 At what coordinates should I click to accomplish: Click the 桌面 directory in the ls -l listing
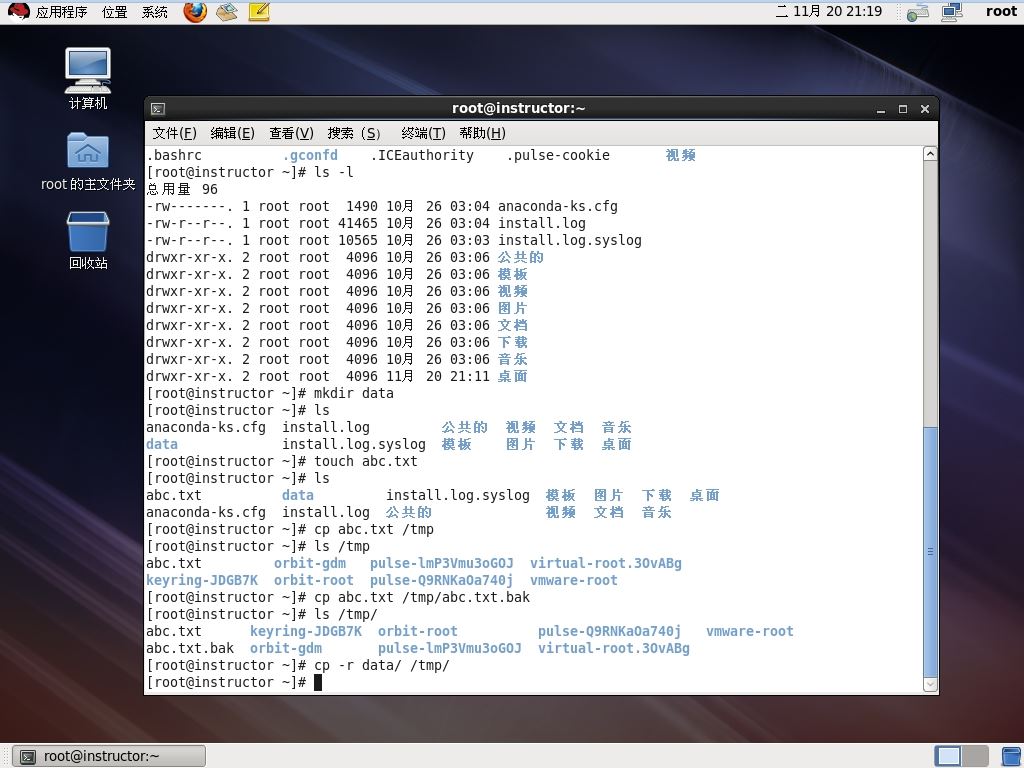513,376
